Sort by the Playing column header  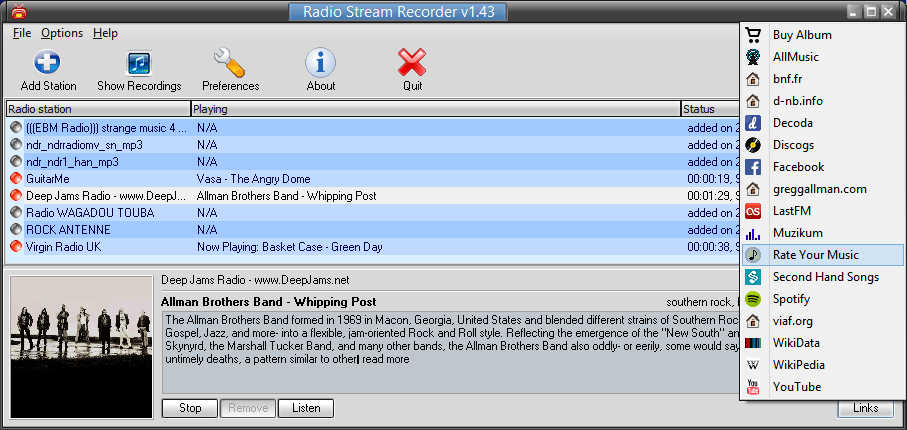(434, 108)
